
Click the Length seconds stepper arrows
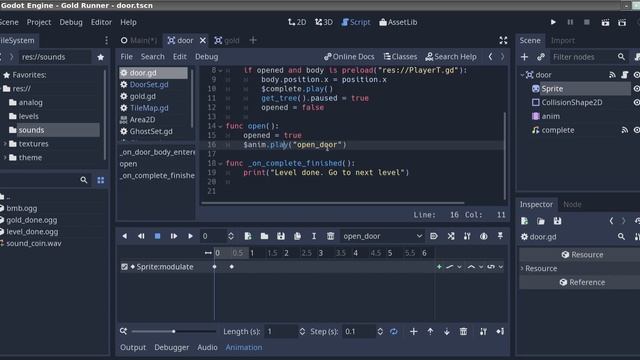pyautogui.click(x=302, y=331)
